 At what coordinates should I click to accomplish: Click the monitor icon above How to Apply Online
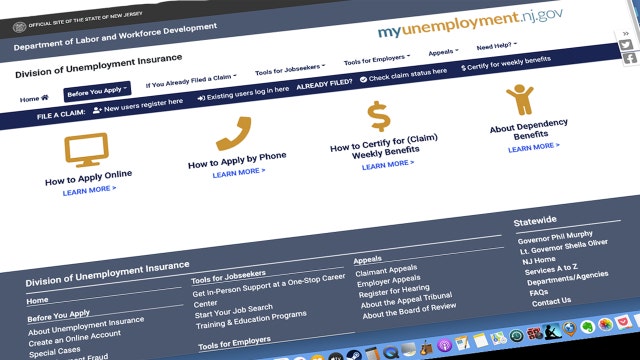[x=87, y=150]
